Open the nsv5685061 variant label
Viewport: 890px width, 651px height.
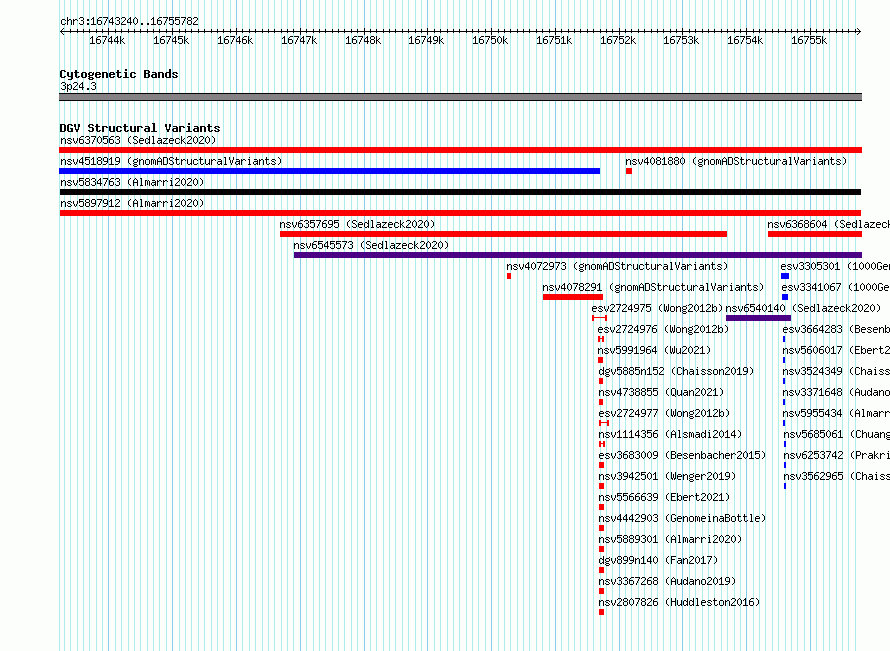837,434
